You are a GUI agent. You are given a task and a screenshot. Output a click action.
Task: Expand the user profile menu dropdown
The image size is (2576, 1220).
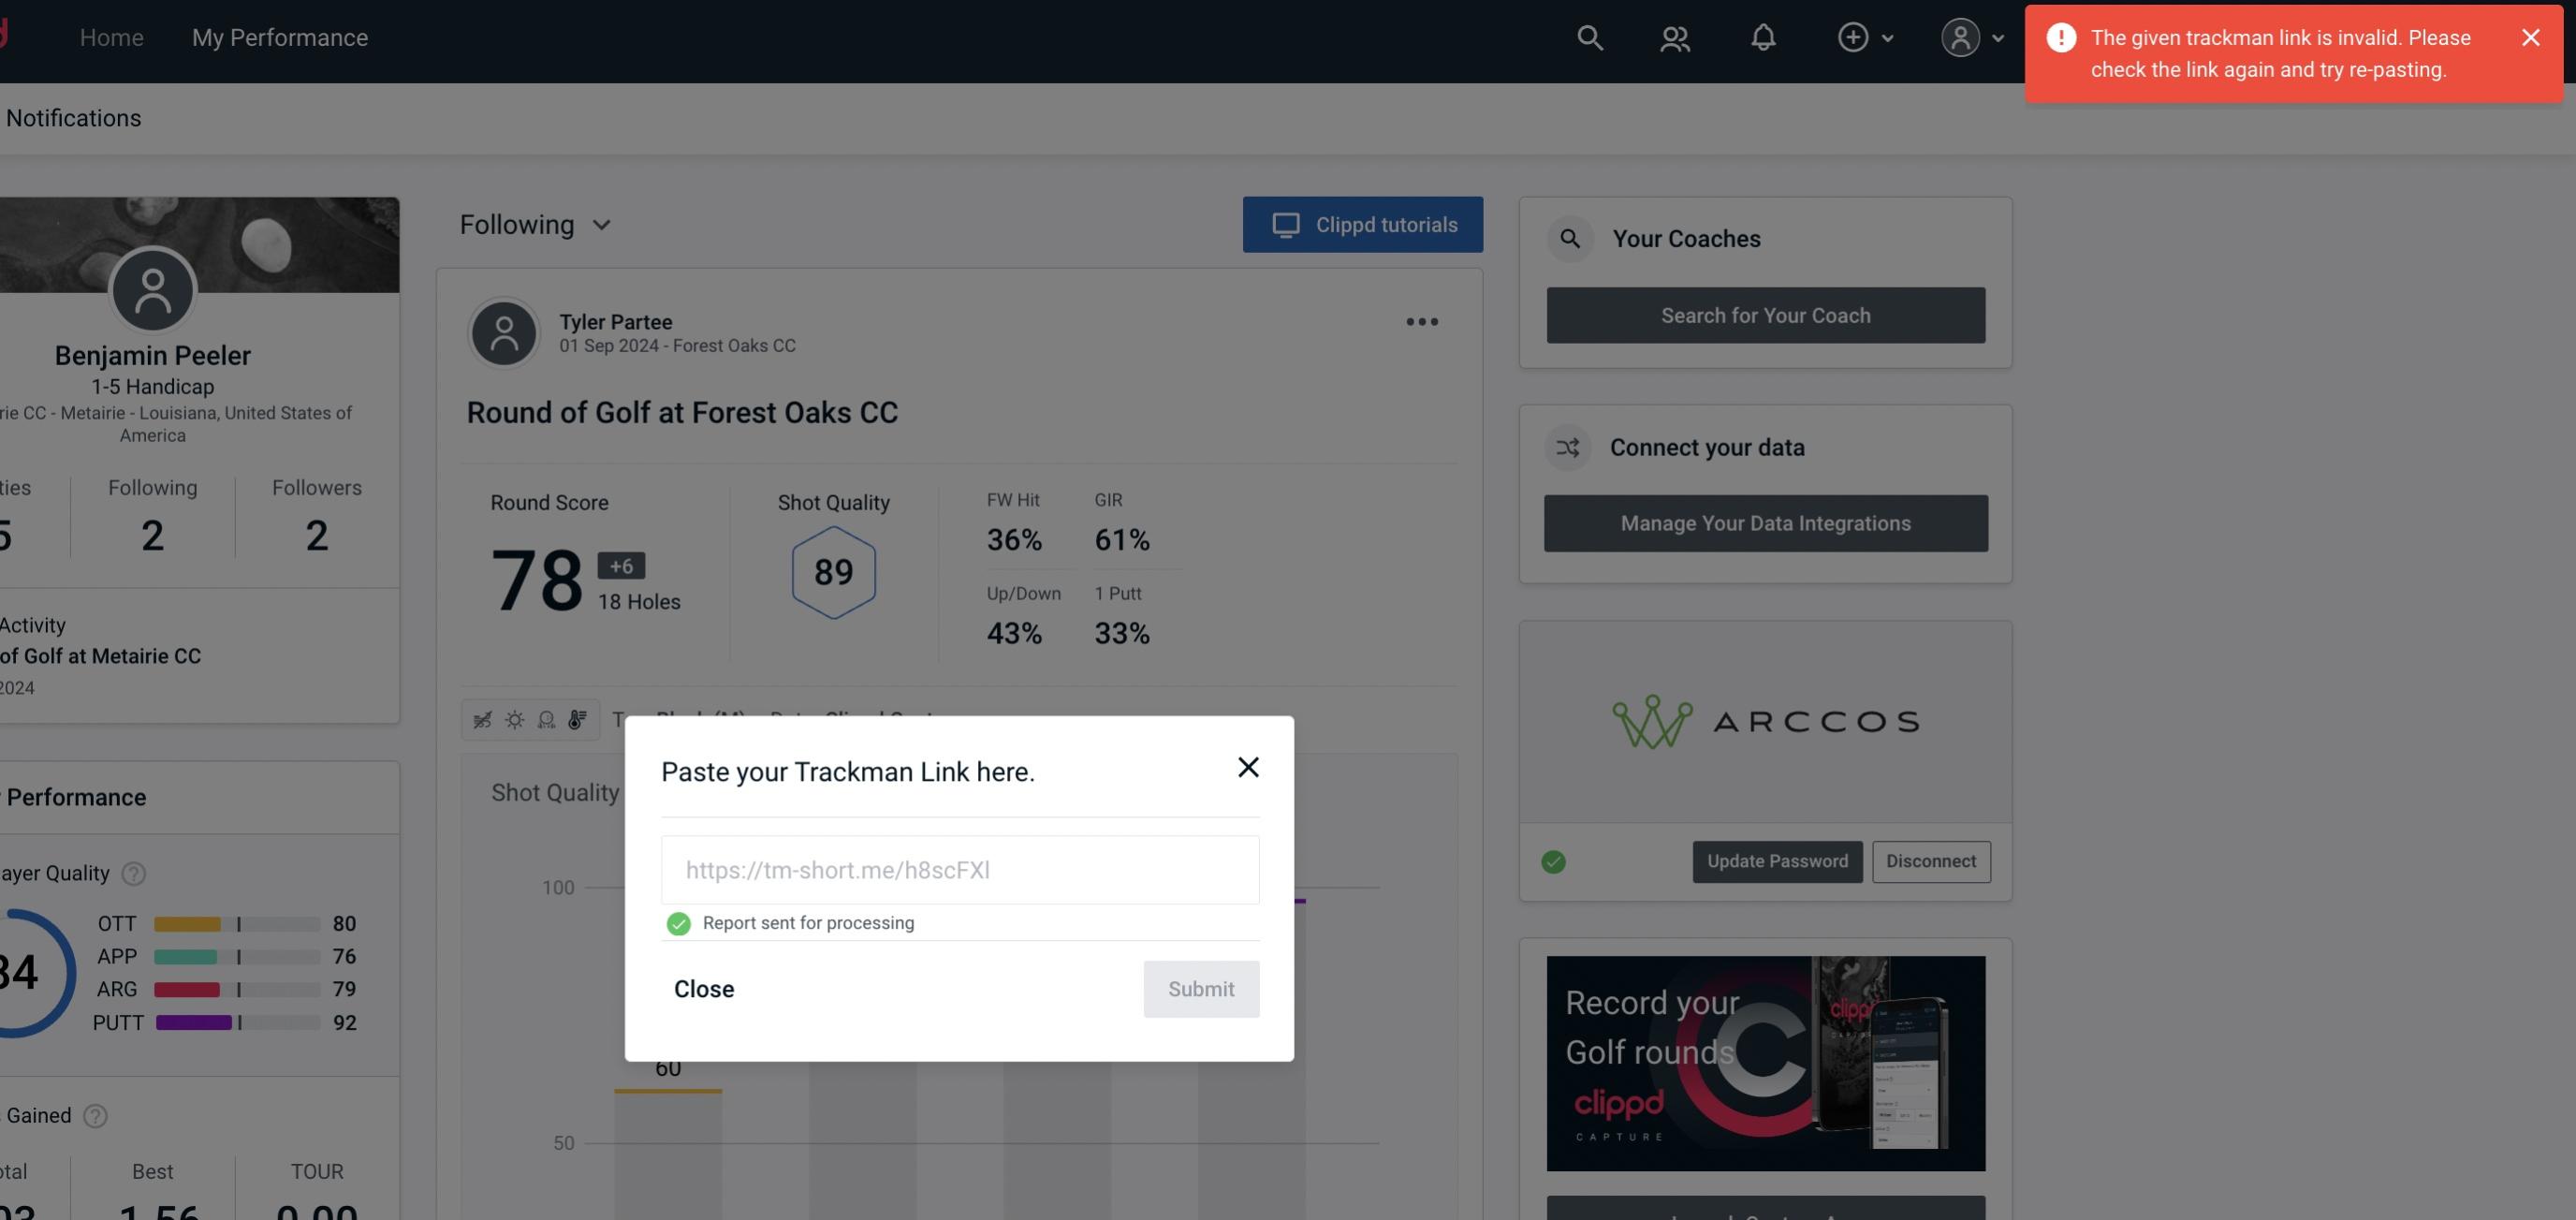click(x=1971, y=37)
